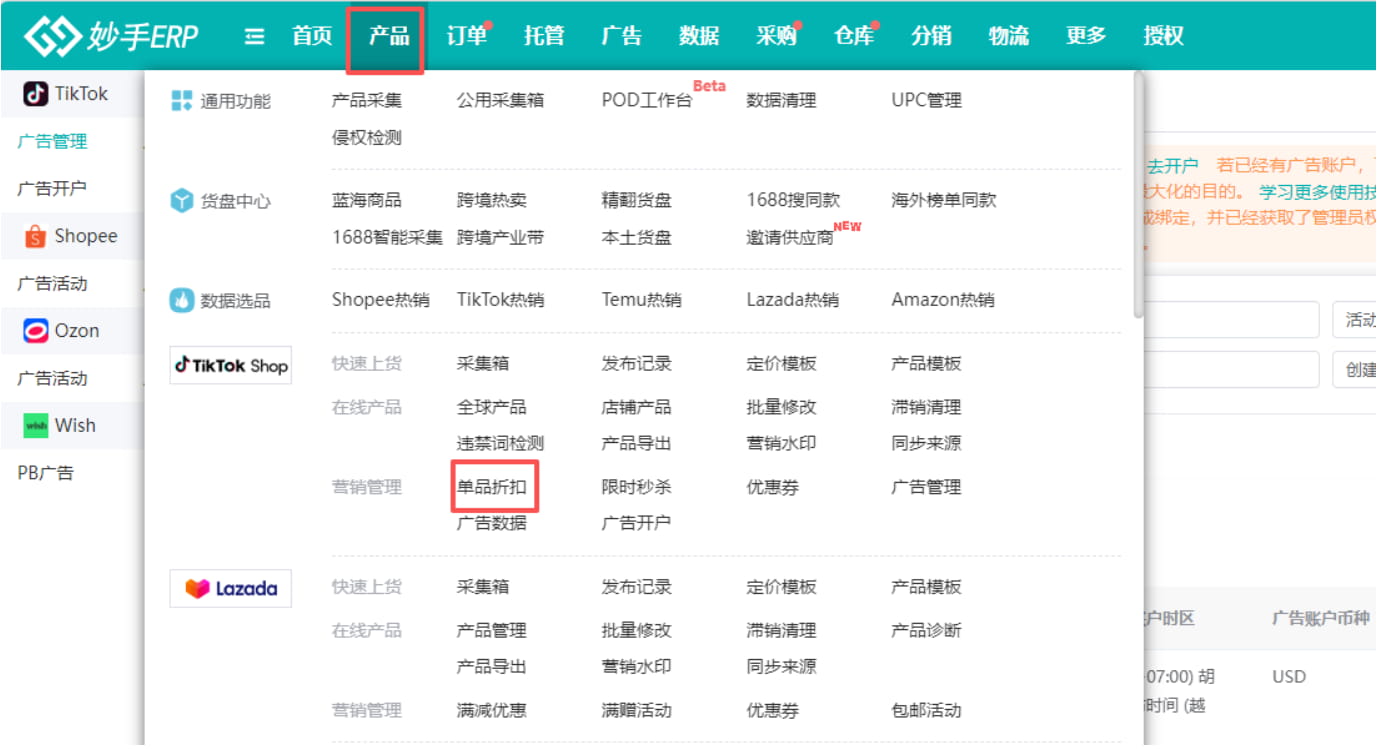Image resolution: width=1380 pixels, height=749 pixels.
Task: Open 跨境热卖
Action: (492, 200)
